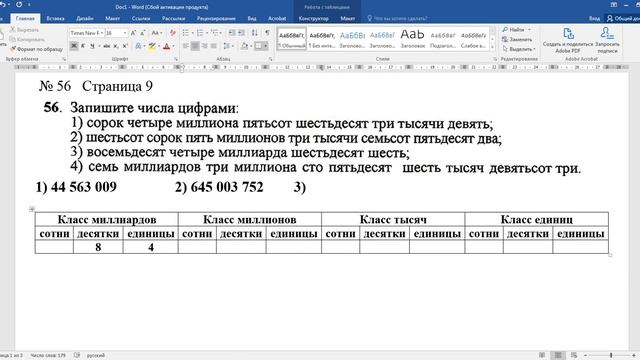Click the Найти (Find) button
Viewport: 640px width, 360px height.
[516, 30]
